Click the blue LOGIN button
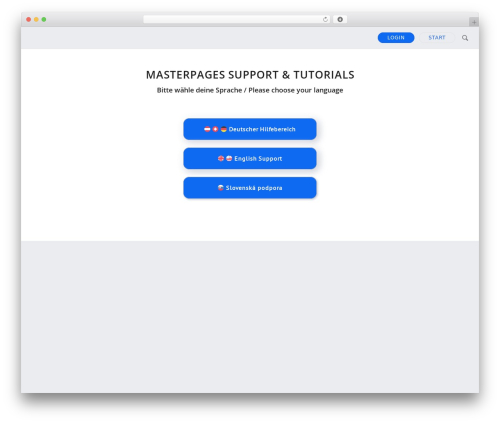This screenshot has width=500, height=423. click(x=396, y=38)
